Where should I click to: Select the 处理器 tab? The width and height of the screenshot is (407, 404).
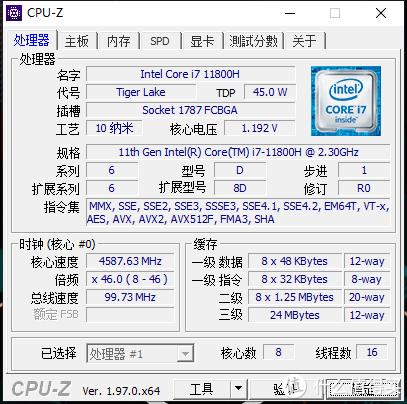click(x=31, y=40)
